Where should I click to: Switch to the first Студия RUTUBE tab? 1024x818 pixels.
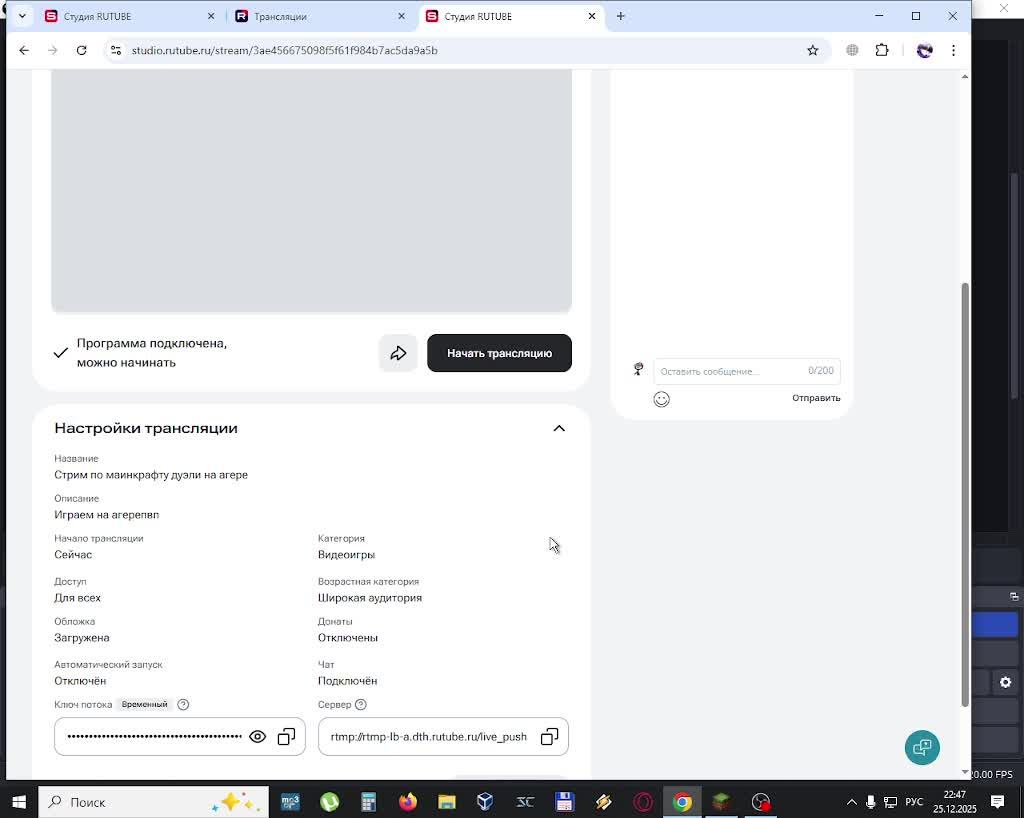coord(130,16)
